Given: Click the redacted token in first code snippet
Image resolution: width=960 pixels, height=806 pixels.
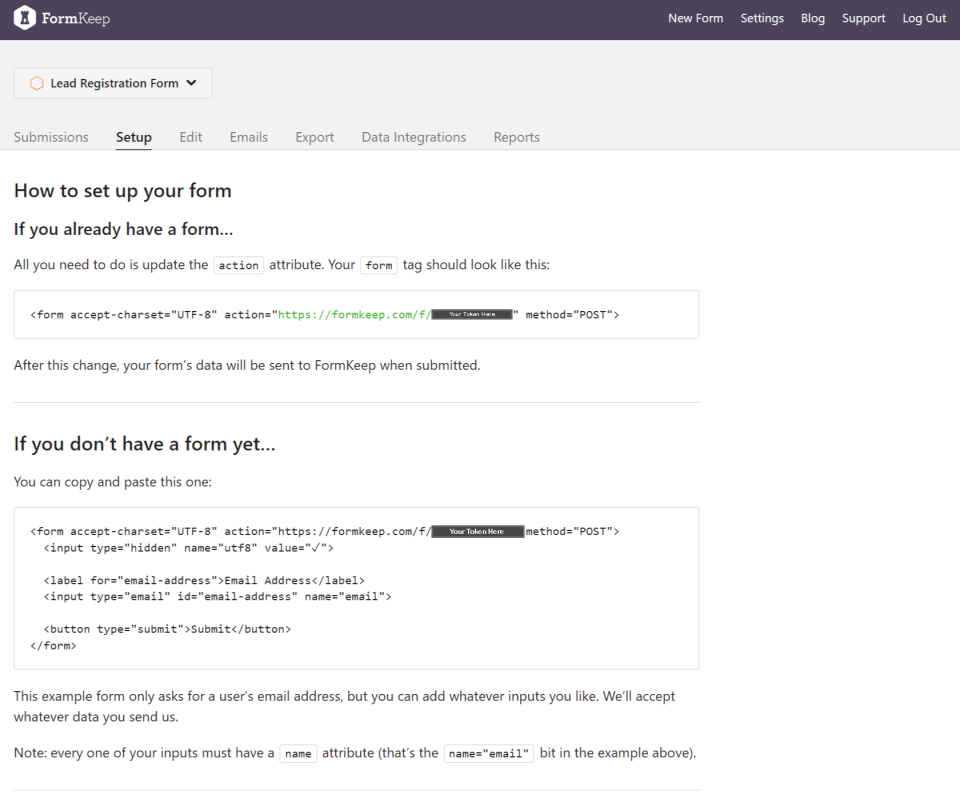Looking at the screenshot, I should [x=472, y=314].
